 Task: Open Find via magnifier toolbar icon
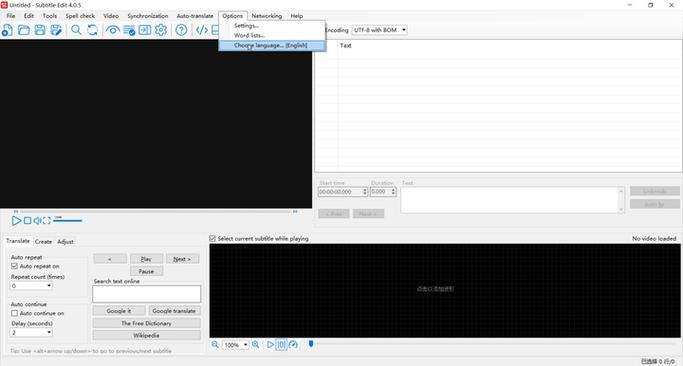pos(76,30)
